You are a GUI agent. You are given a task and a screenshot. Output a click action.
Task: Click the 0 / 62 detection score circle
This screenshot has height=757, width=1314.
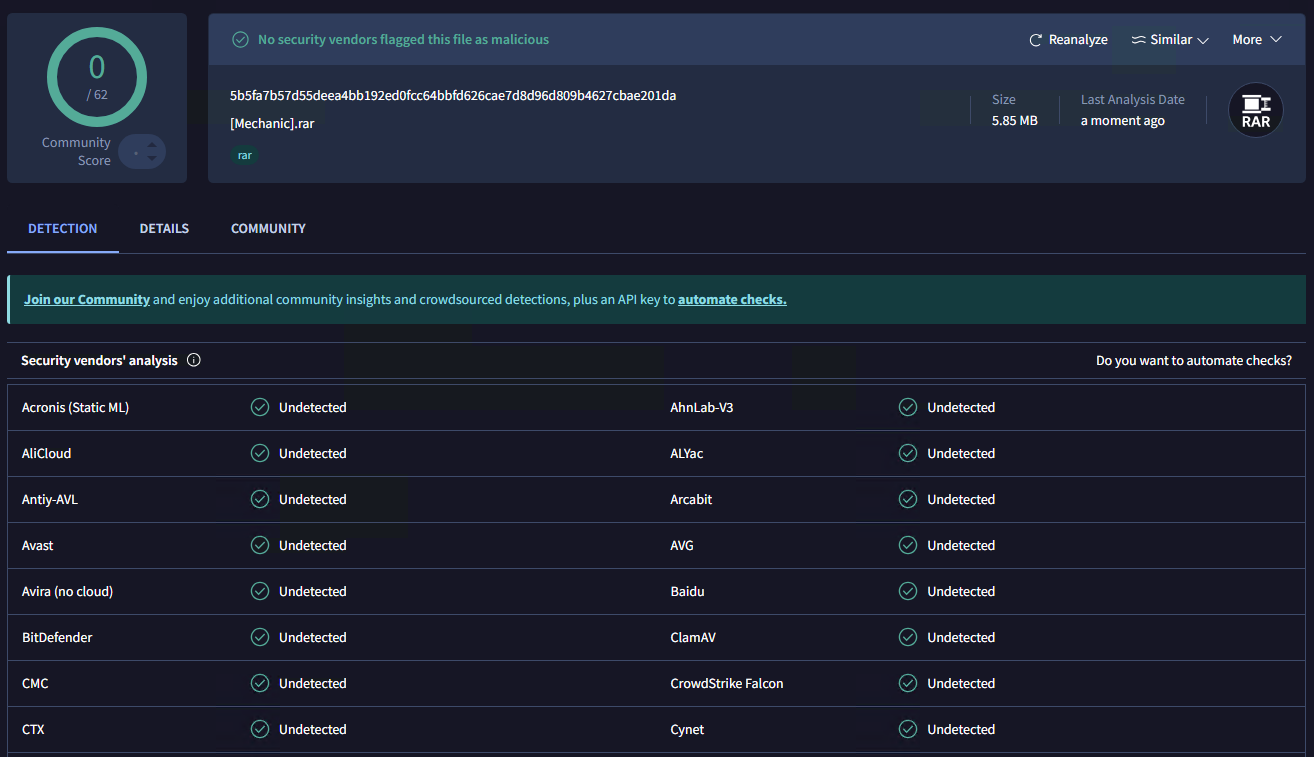97,77
